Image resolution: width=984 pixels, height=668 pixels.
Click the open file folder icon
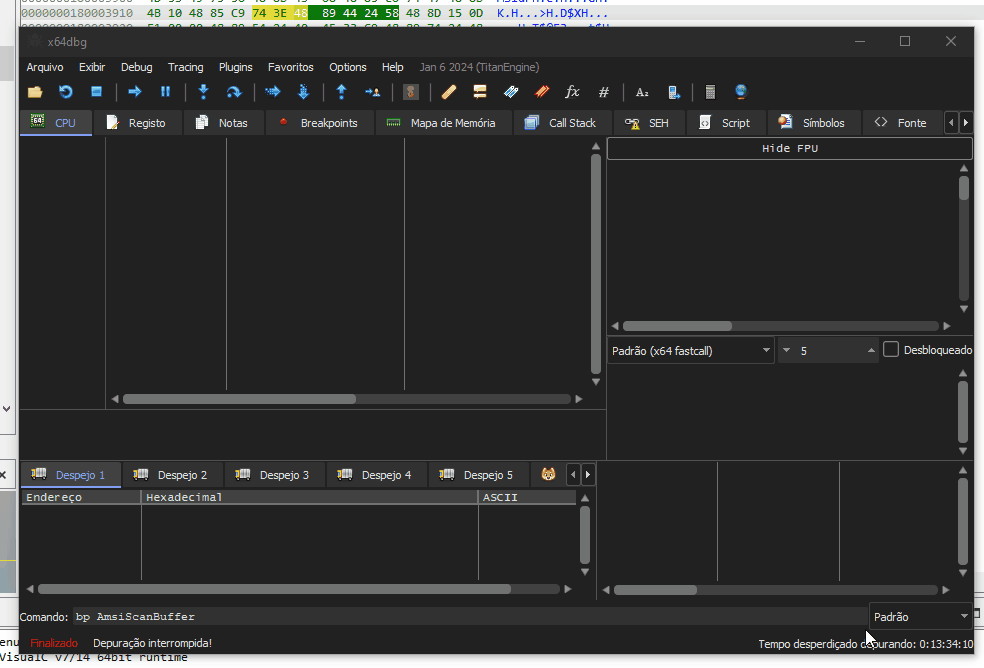point(35,92)
